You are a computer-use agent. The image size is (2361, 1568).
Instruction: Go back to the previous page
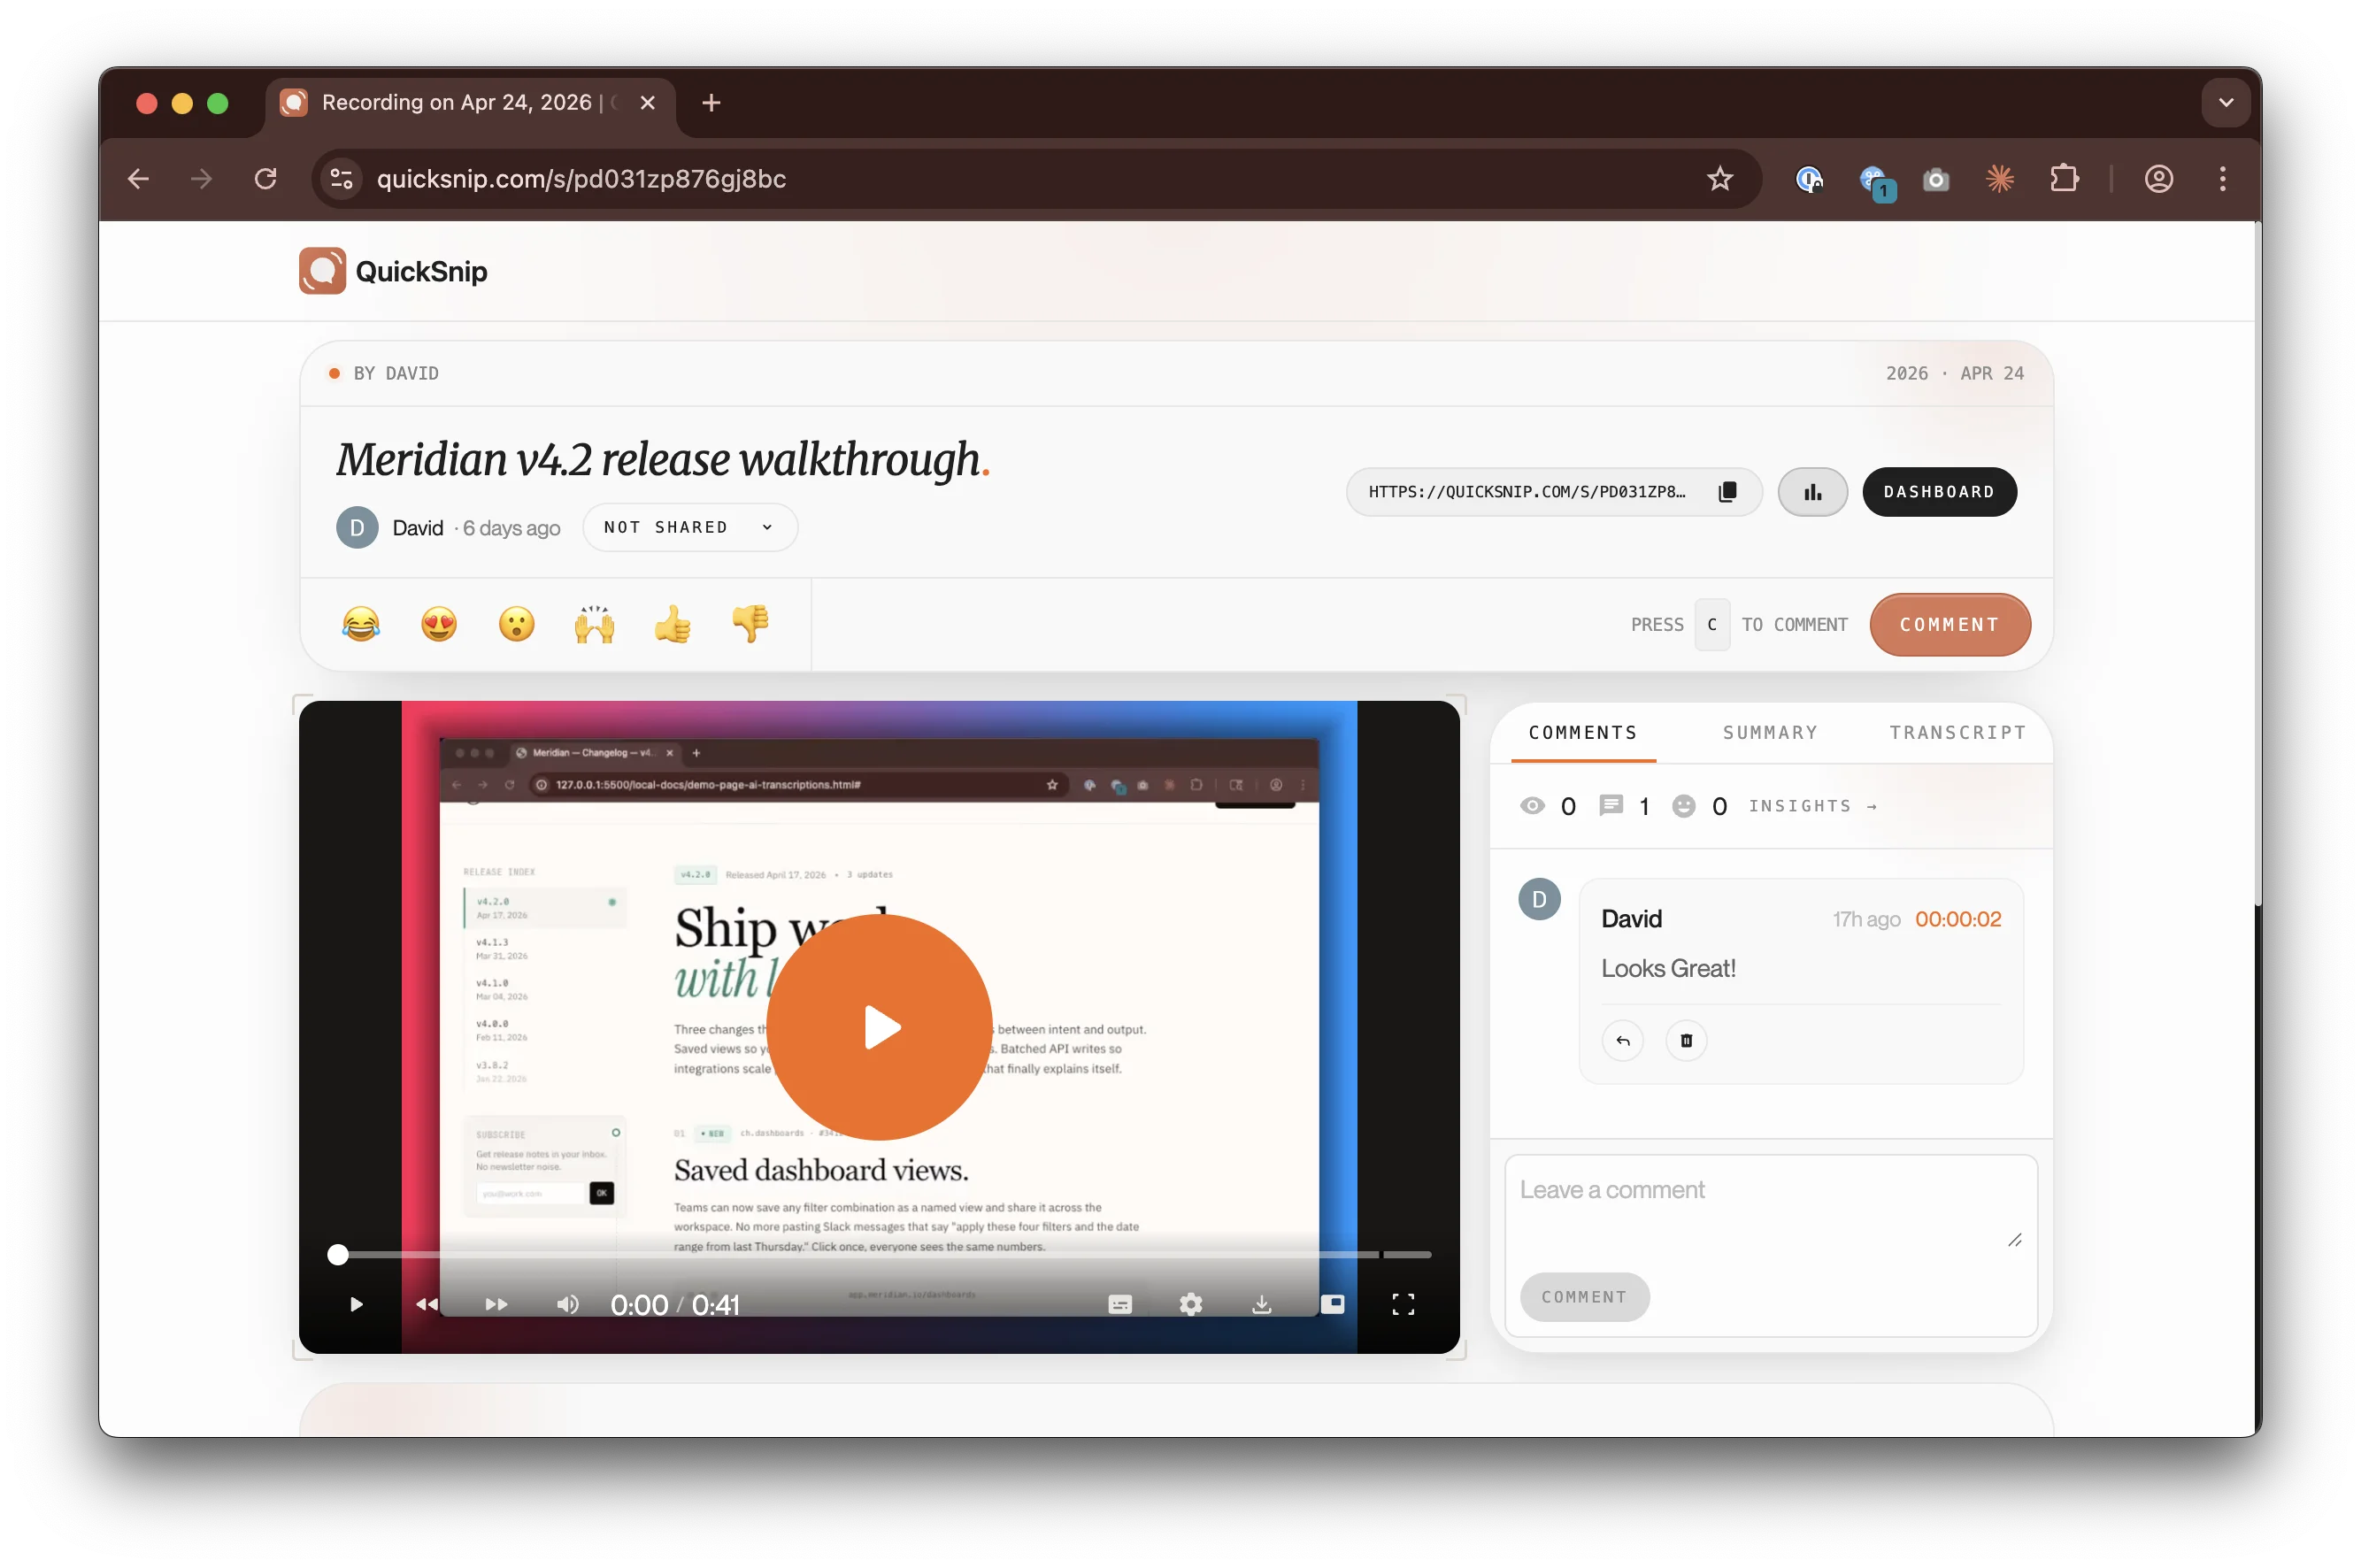click(138, 179)
